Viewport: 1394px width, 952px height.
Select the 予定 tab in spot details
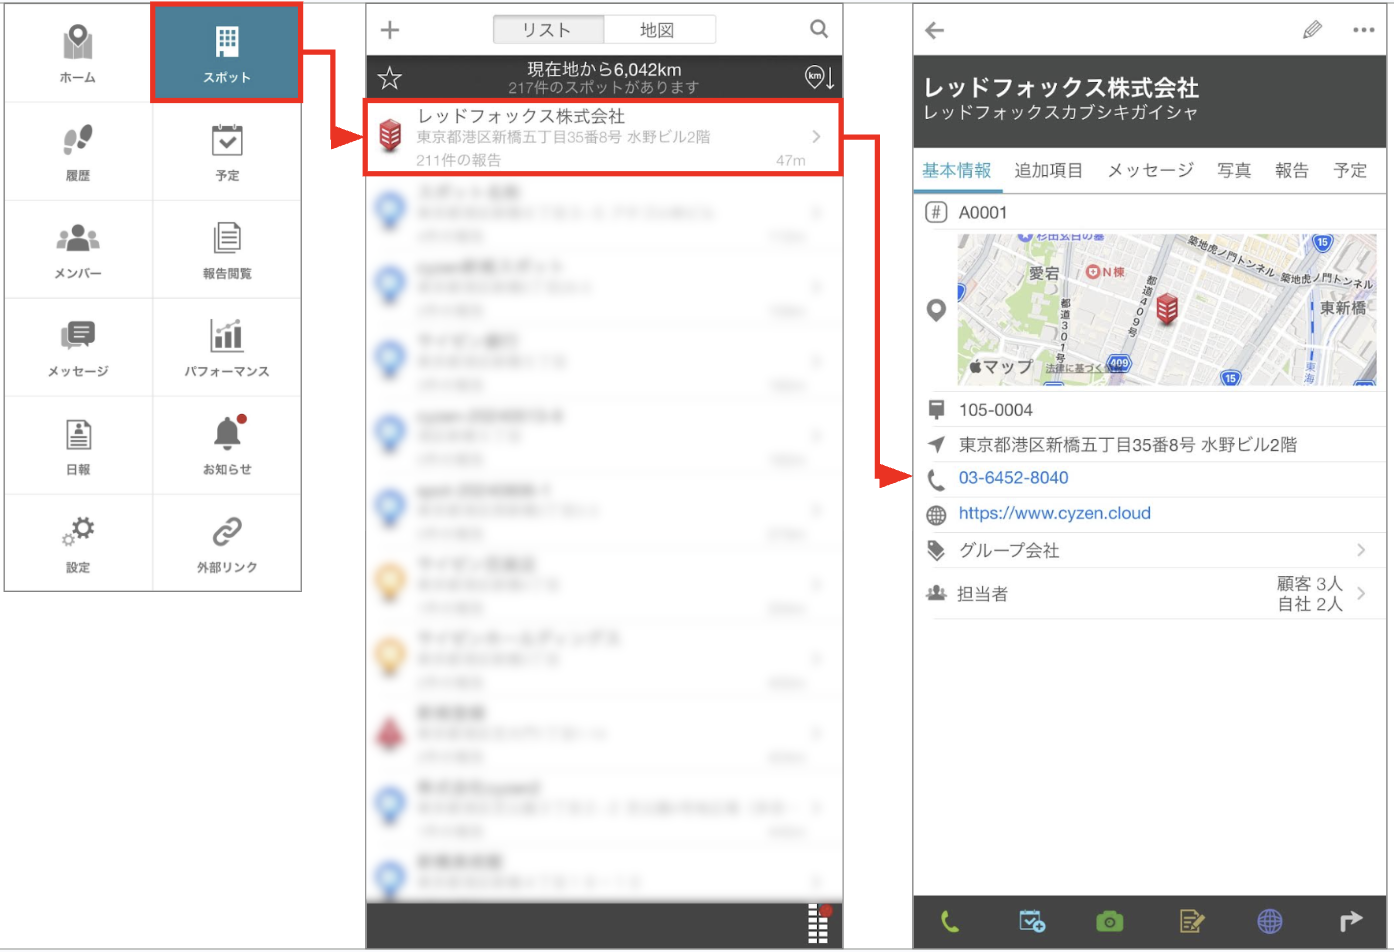click(1350, 170)
